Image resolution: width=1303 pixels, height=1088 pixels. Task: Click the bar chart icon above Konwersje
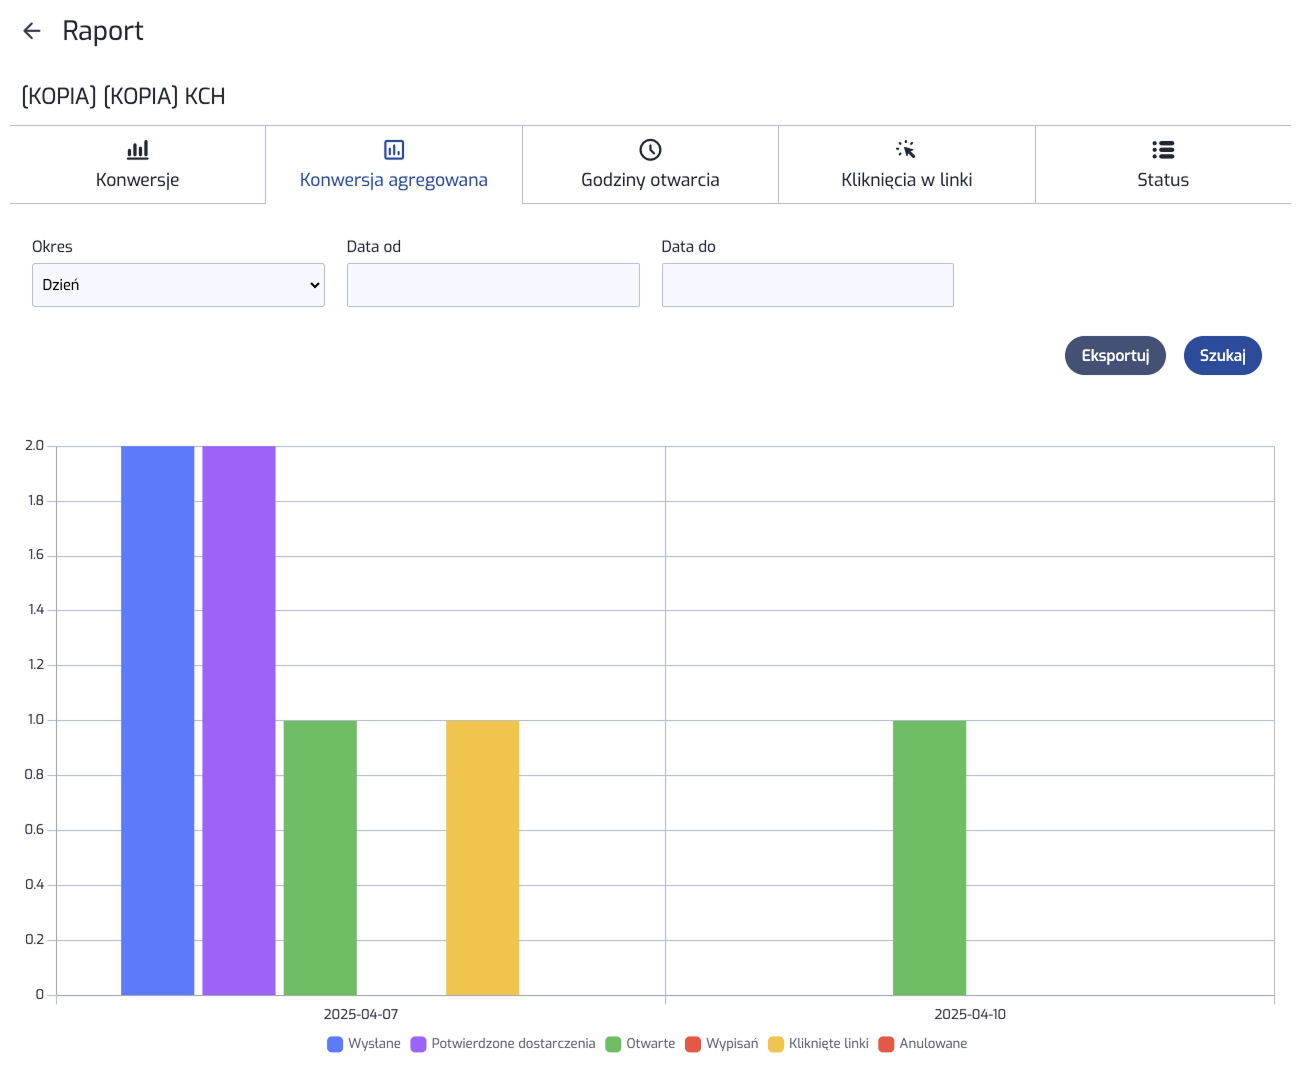138,150
